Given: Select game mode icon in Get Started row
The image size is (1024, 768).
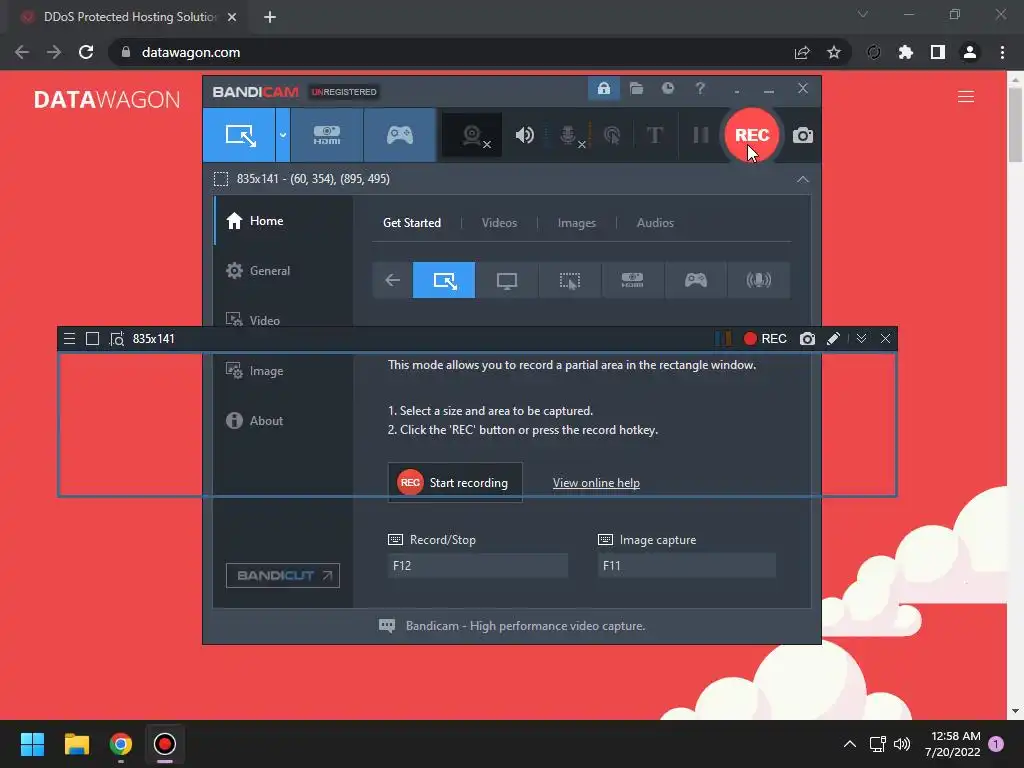Looking at the screenshot, I should point(696,280).
